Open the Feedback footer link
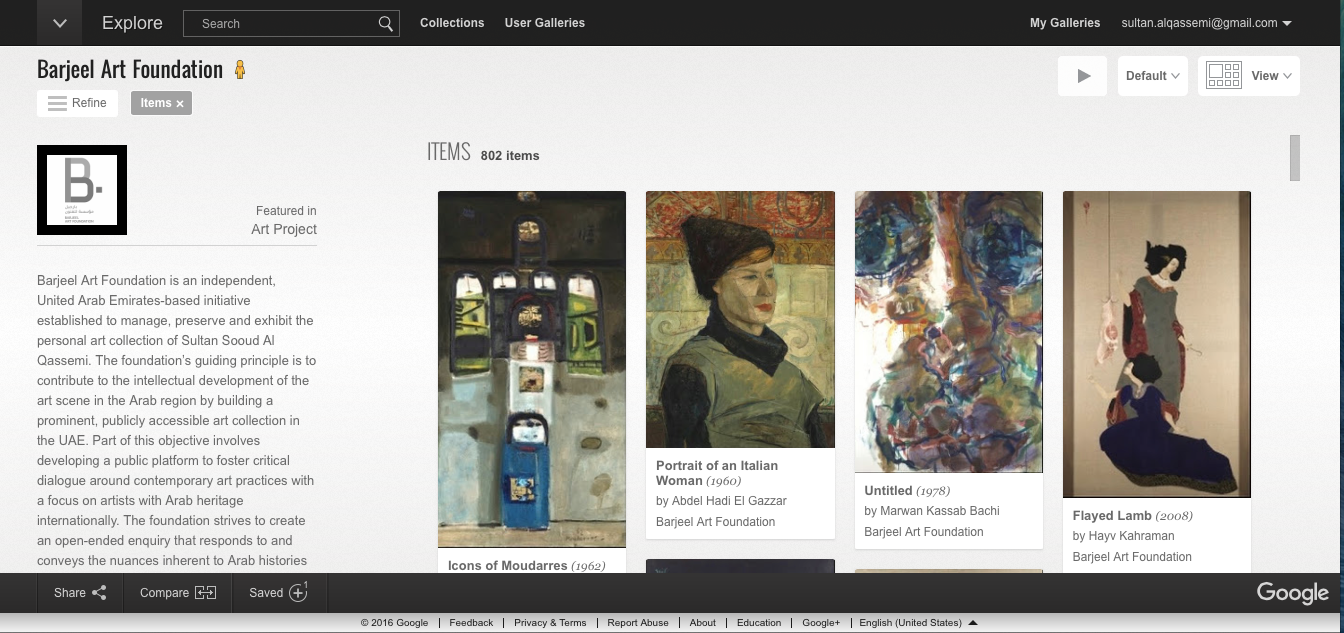This screenshot has width=1344, height=633. pyautogui.click(x=471, y=623)
